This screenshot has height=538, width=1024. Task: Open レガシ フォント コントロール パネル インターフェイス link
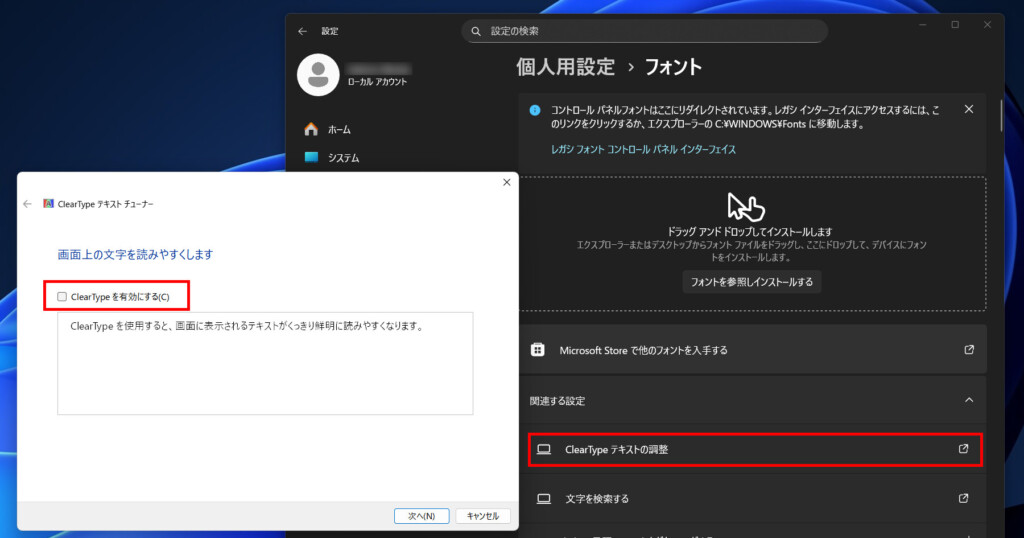click(x=643, y=149)
